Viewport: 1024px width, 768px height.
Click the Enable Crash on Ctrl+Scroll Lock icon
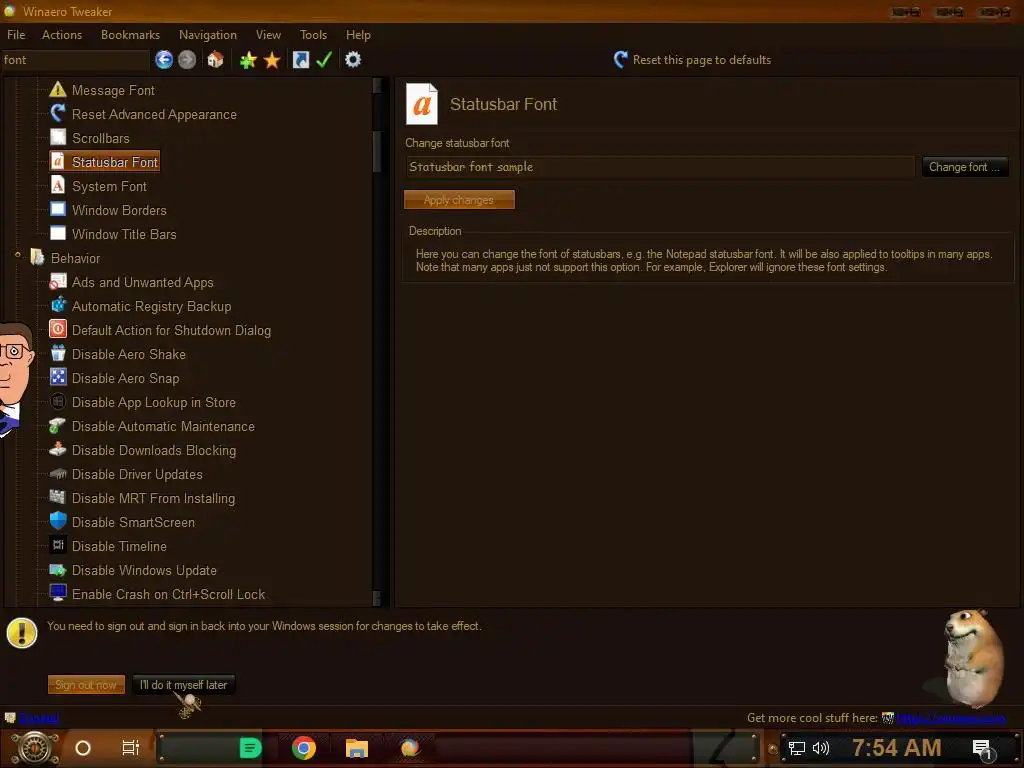coord(58,593)
